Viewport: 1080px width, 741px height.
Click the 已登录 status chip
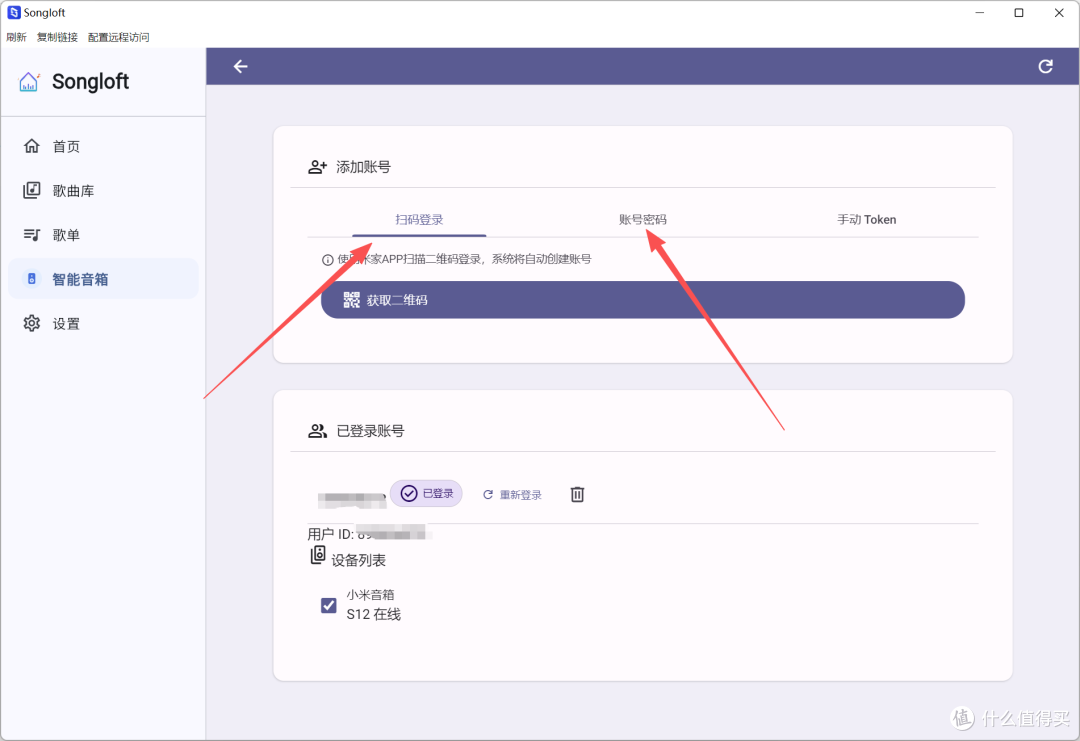tap(426, 494)
